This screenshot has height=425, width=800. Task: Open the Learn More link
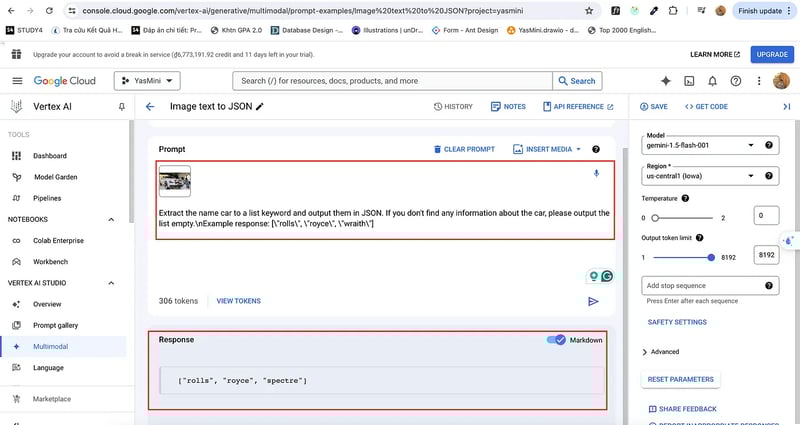point(715,55)
